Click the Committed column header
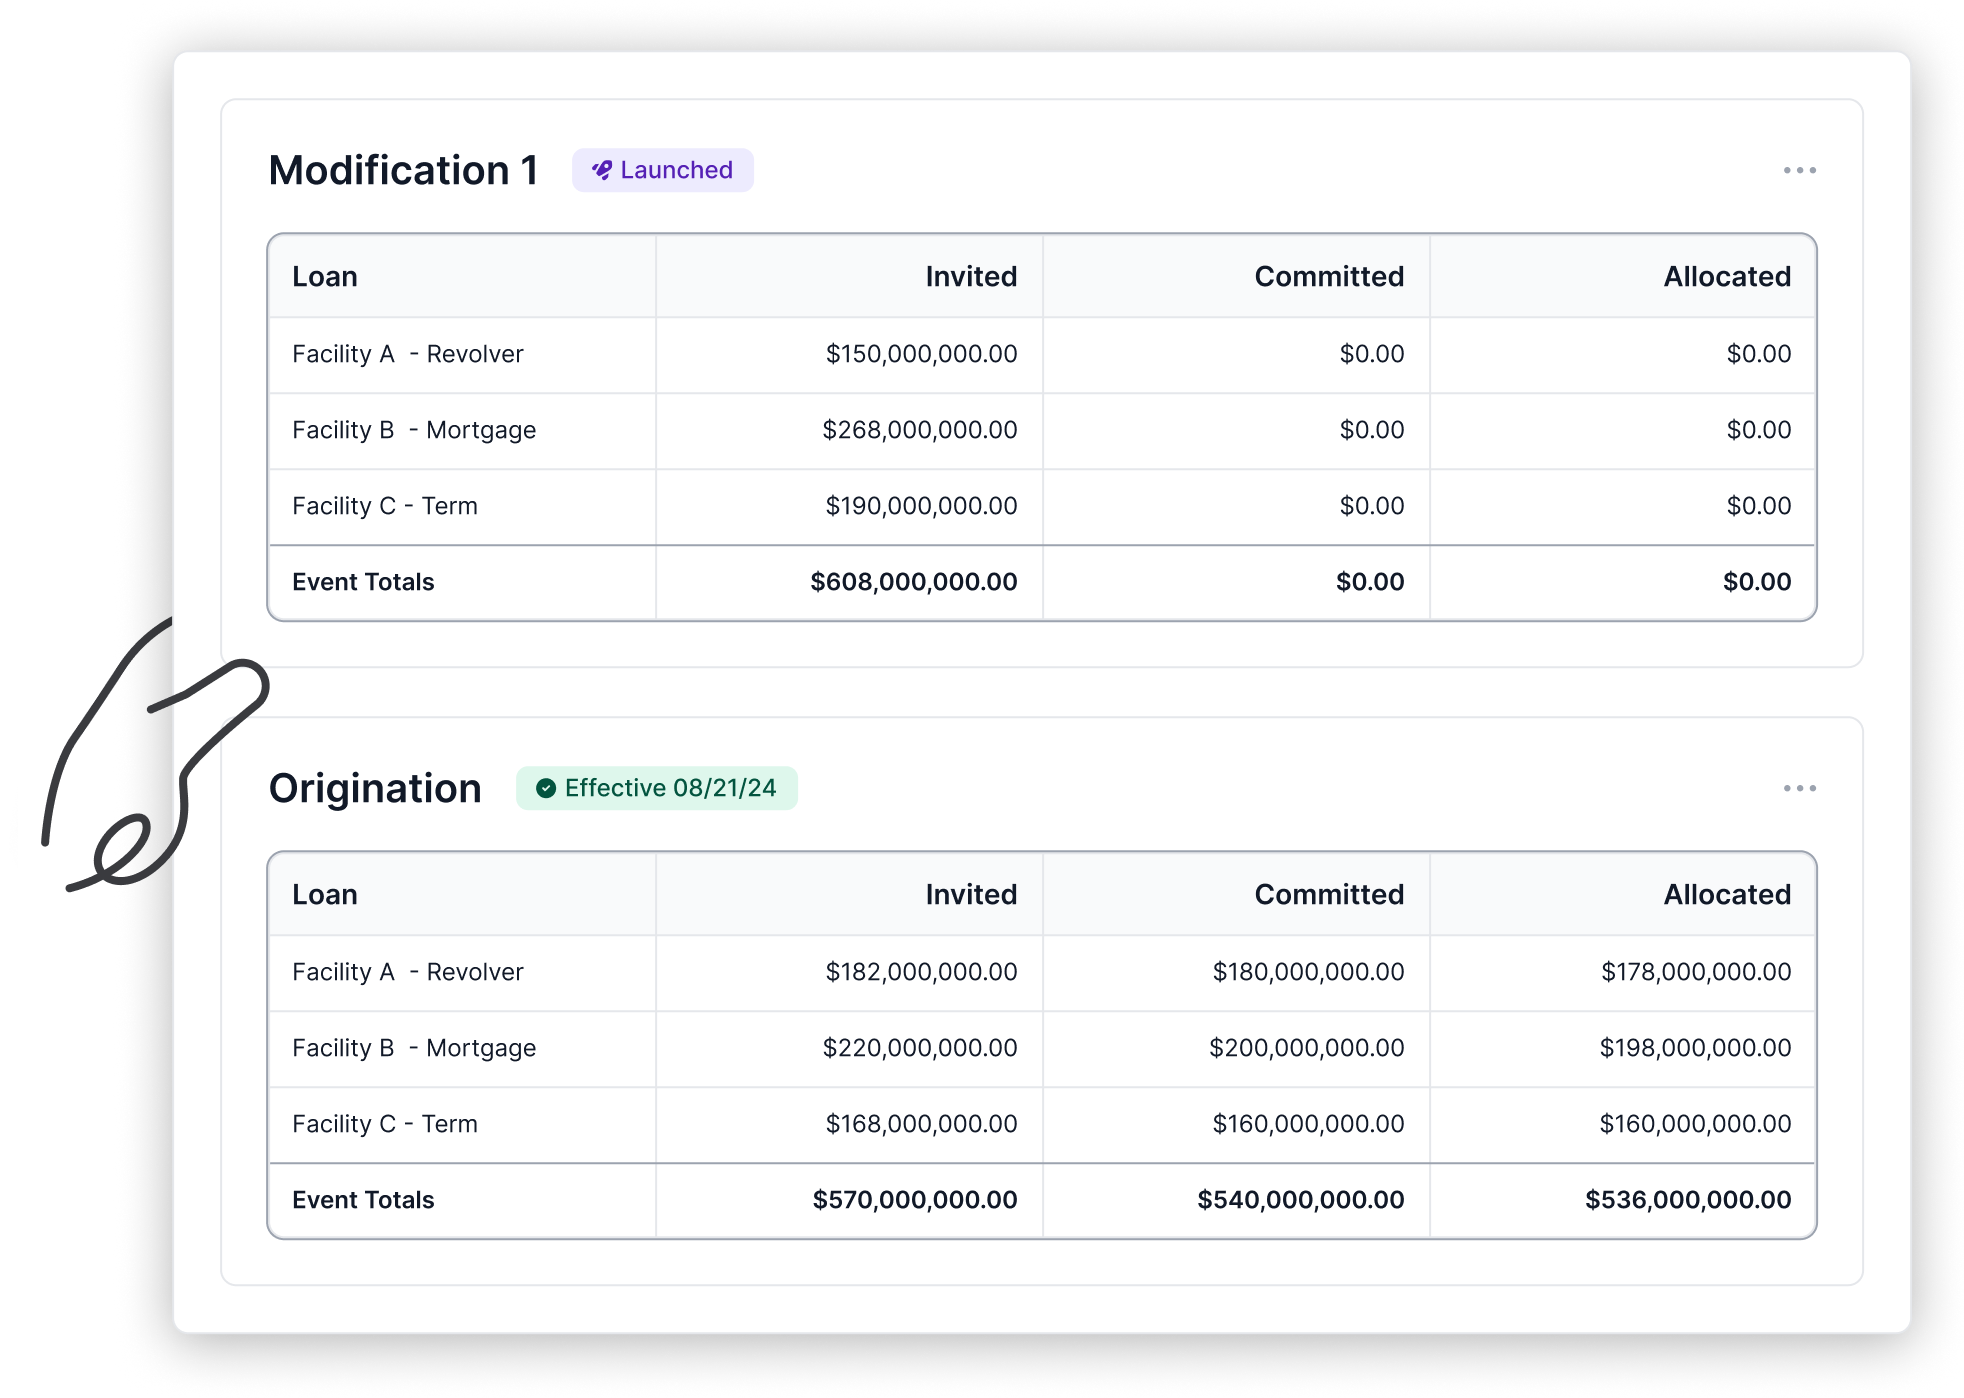 click(1328, 276)
